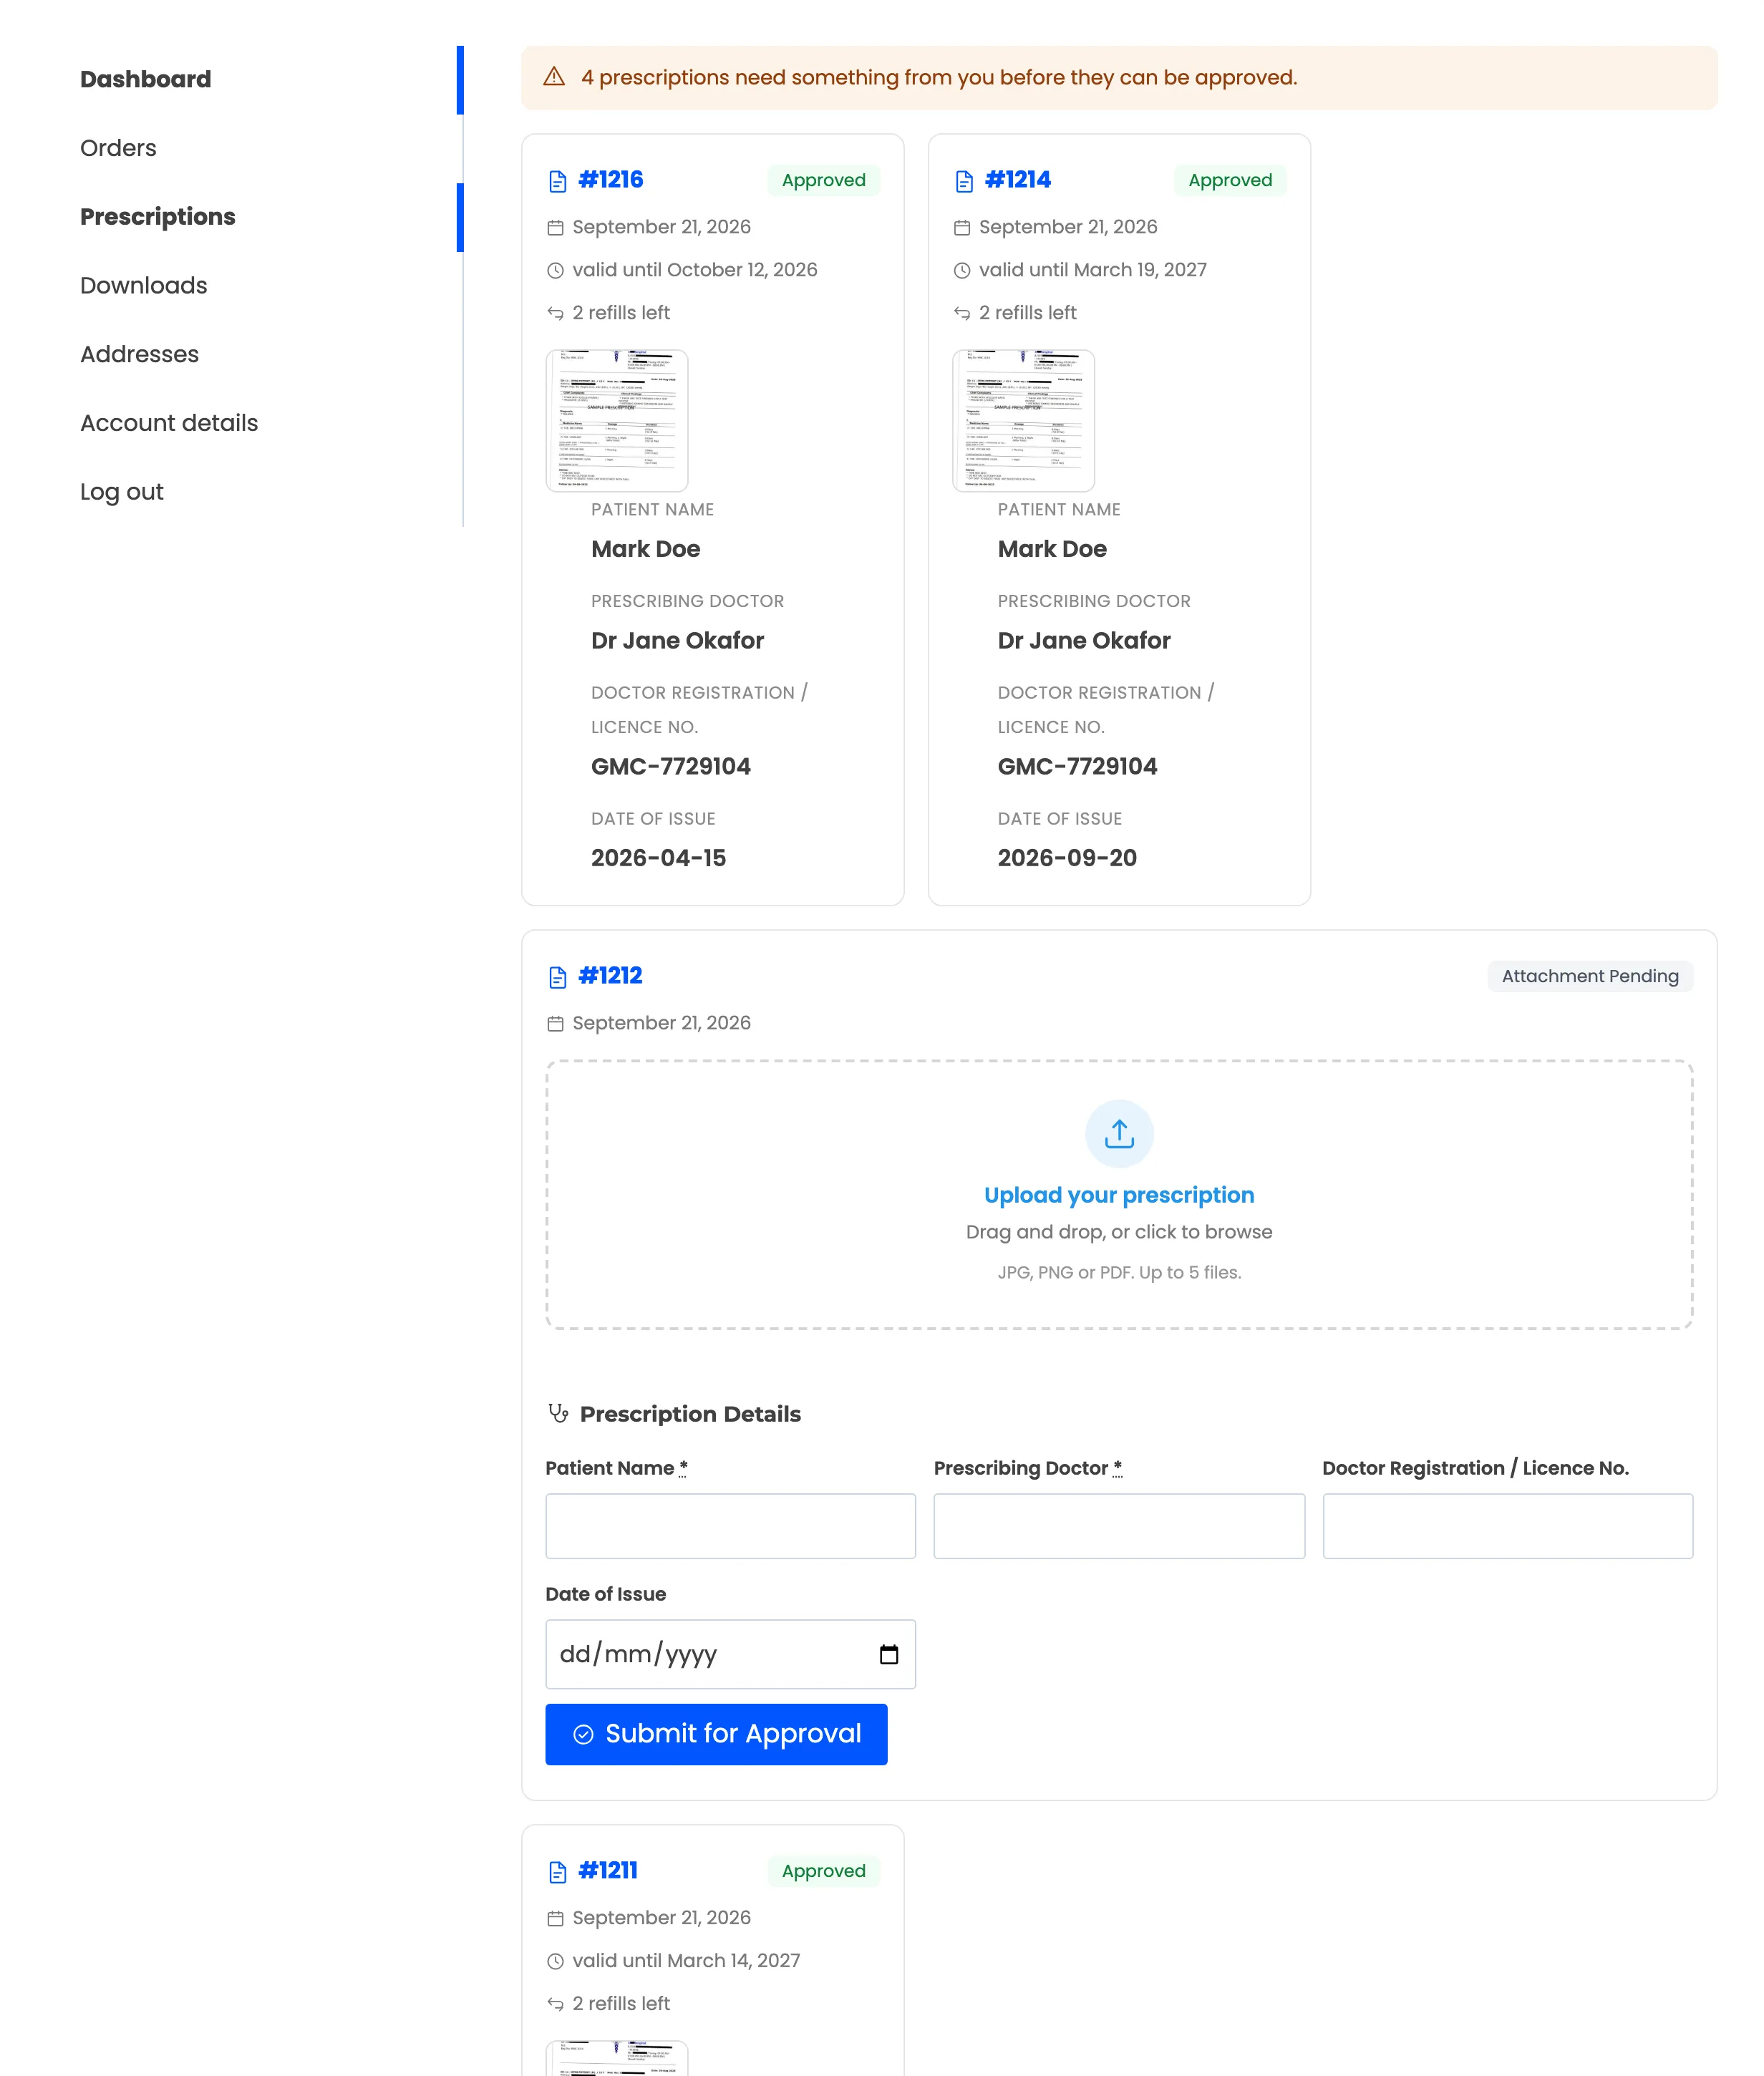
Task: Open the #1216 prescription scan thumbnail
Action: pyautogui.click(x=617, y=421)
